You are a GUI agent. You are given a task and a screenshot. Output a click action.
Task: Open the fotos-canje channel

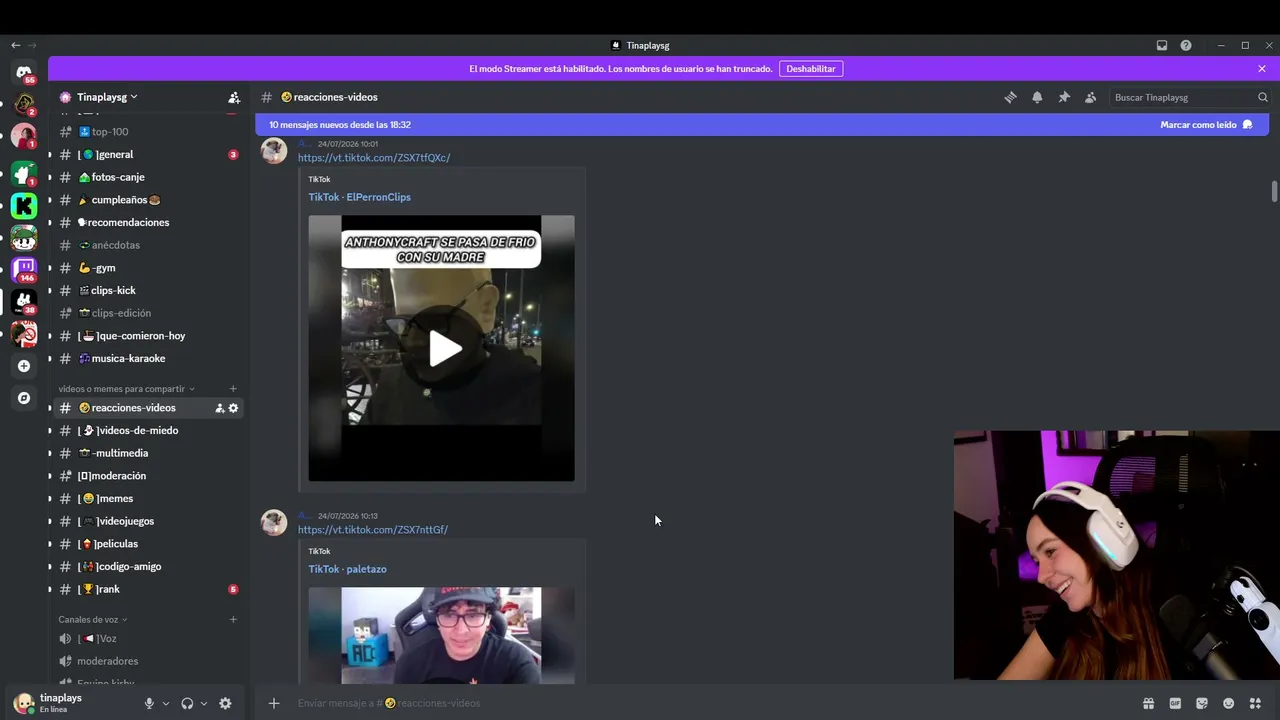pos(148,177)
